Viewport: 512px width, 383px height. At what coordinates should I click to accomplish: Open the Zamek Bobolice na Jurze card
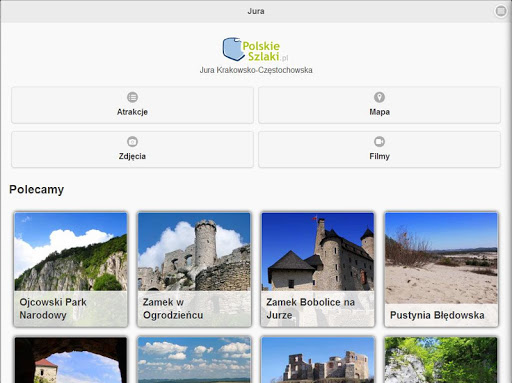318,269
